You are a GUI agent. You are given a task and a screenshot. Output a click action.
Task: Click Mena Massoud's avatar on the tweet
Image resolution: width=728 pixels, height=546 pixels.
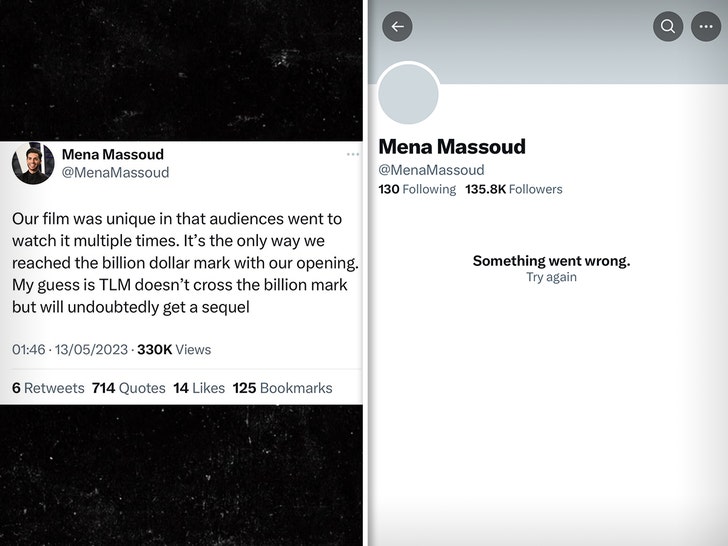click(x=33, y=163)
